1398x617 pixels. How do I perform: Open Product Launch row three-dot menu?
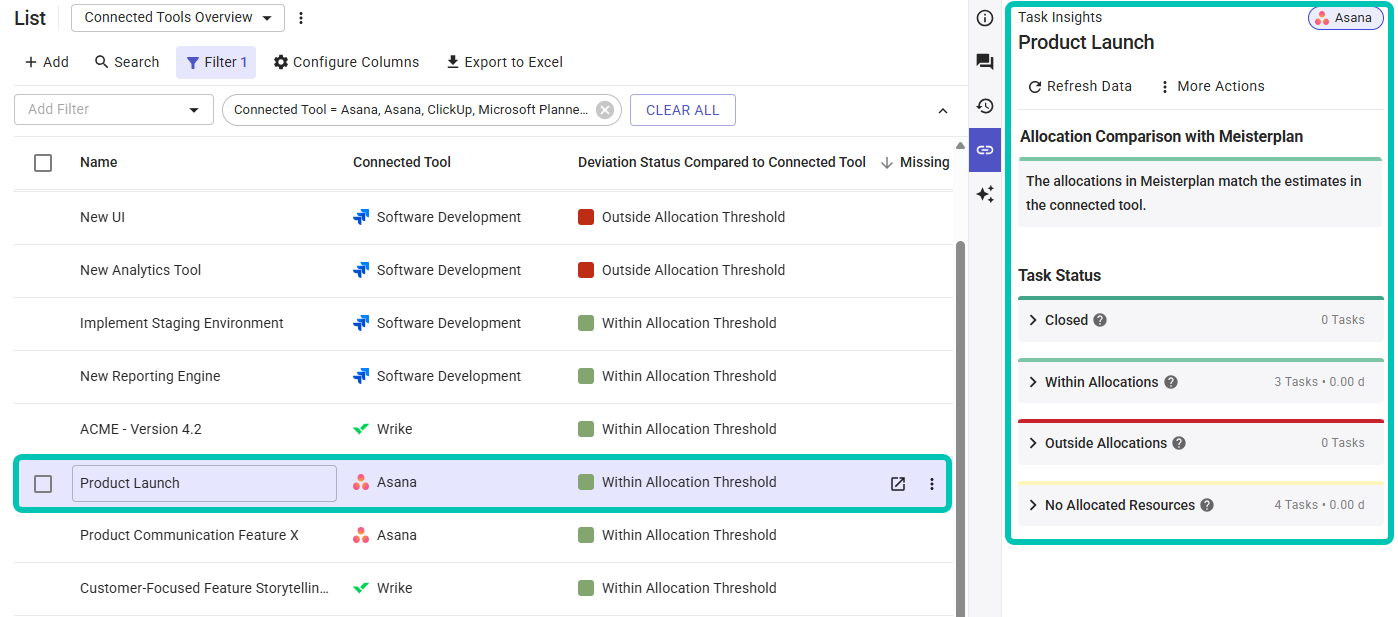(x=932, y=484)
